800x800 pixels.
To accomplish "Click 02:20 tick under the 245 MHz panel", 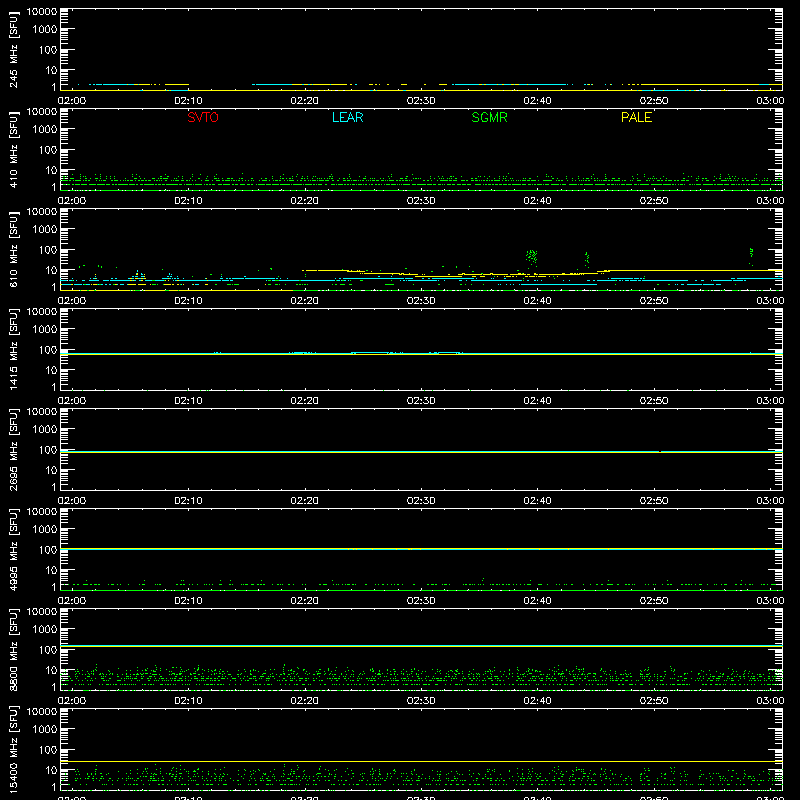I will pyautogui.click(x=305, y=101).
